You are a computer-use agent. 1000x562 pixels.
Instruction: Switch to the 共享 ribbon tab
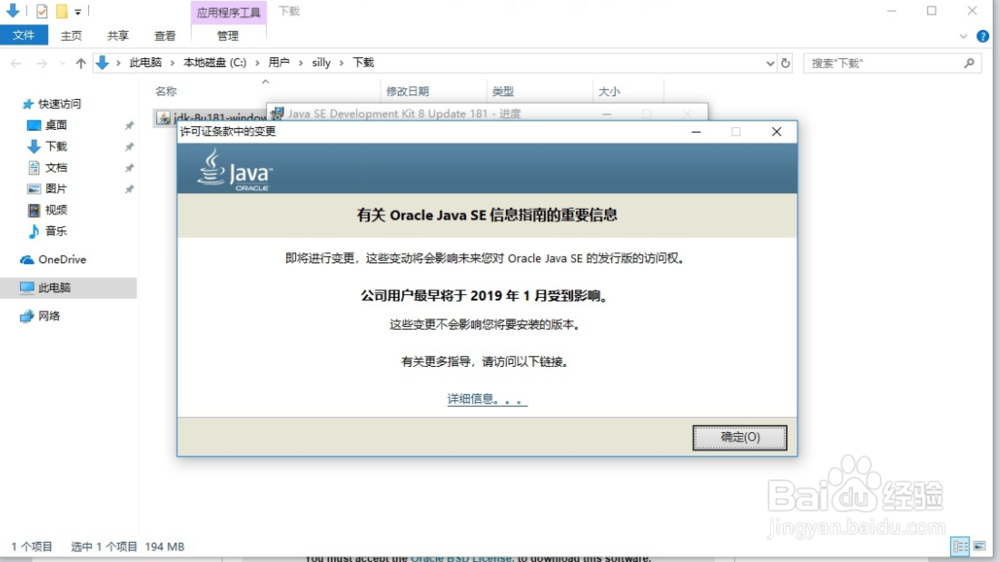click(118, 36)
